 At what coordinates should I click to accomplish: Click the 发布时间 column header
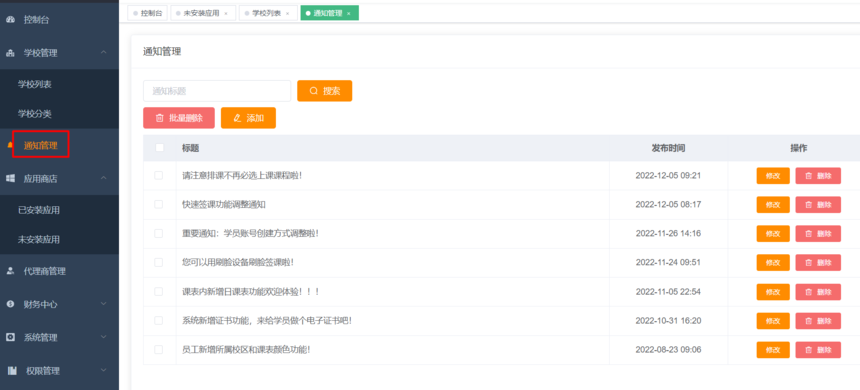[x=668, y=148]
